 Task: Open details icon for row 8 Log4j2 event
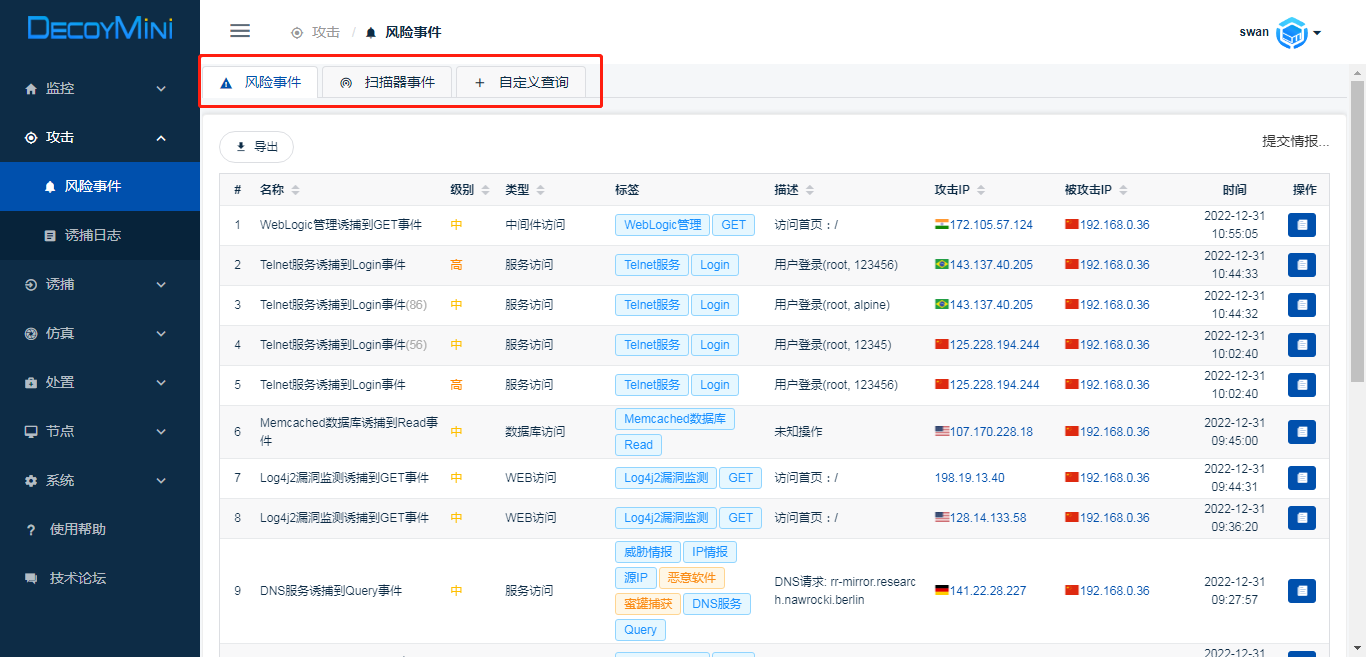pyautogui.click(x=1301, y=518)
